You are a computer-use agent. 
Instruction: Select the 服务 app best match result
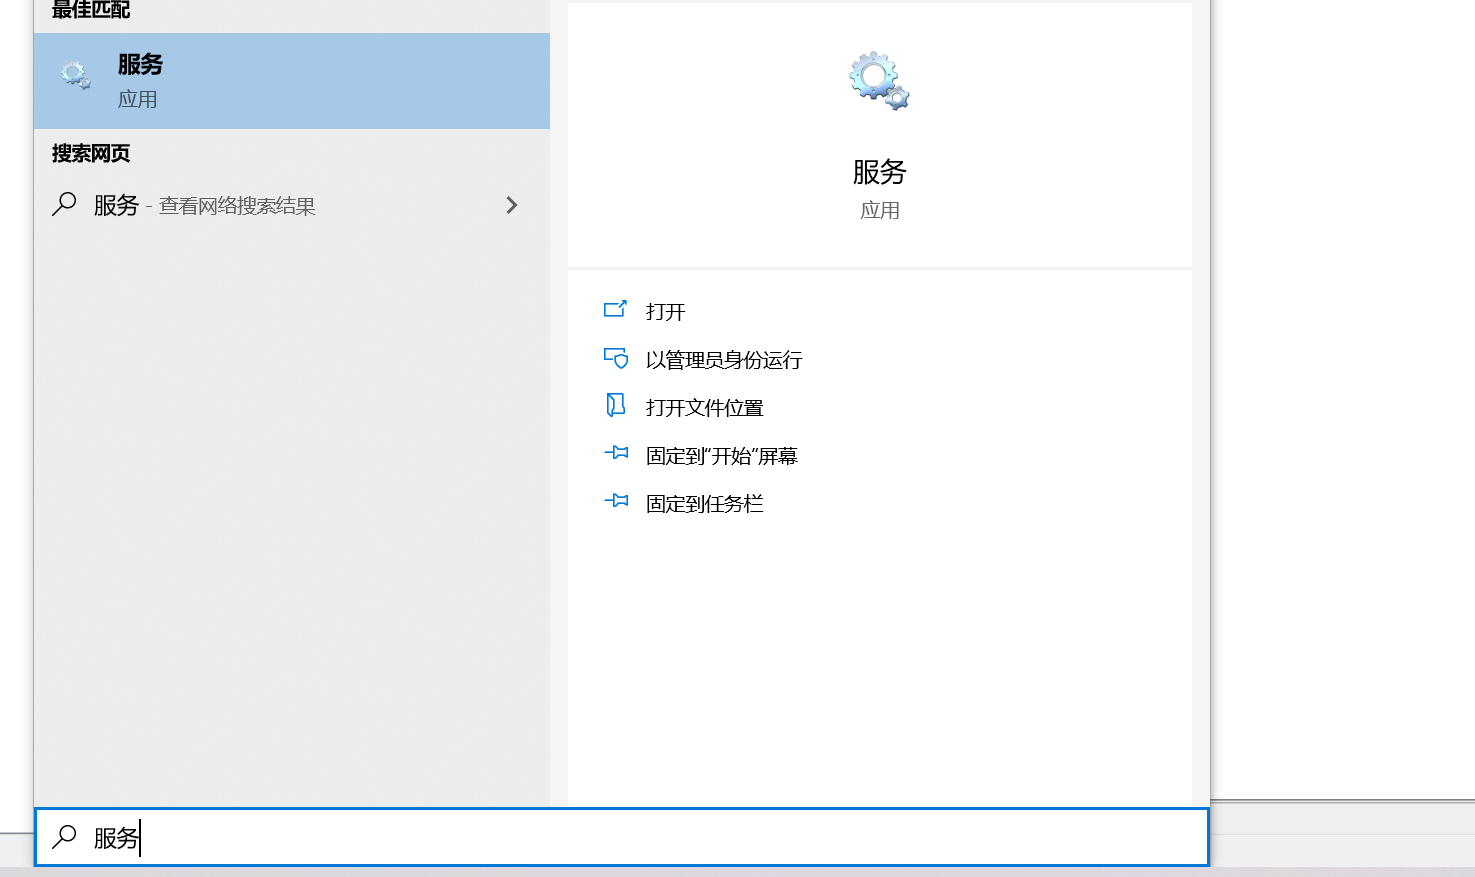(x=291, y=81)
